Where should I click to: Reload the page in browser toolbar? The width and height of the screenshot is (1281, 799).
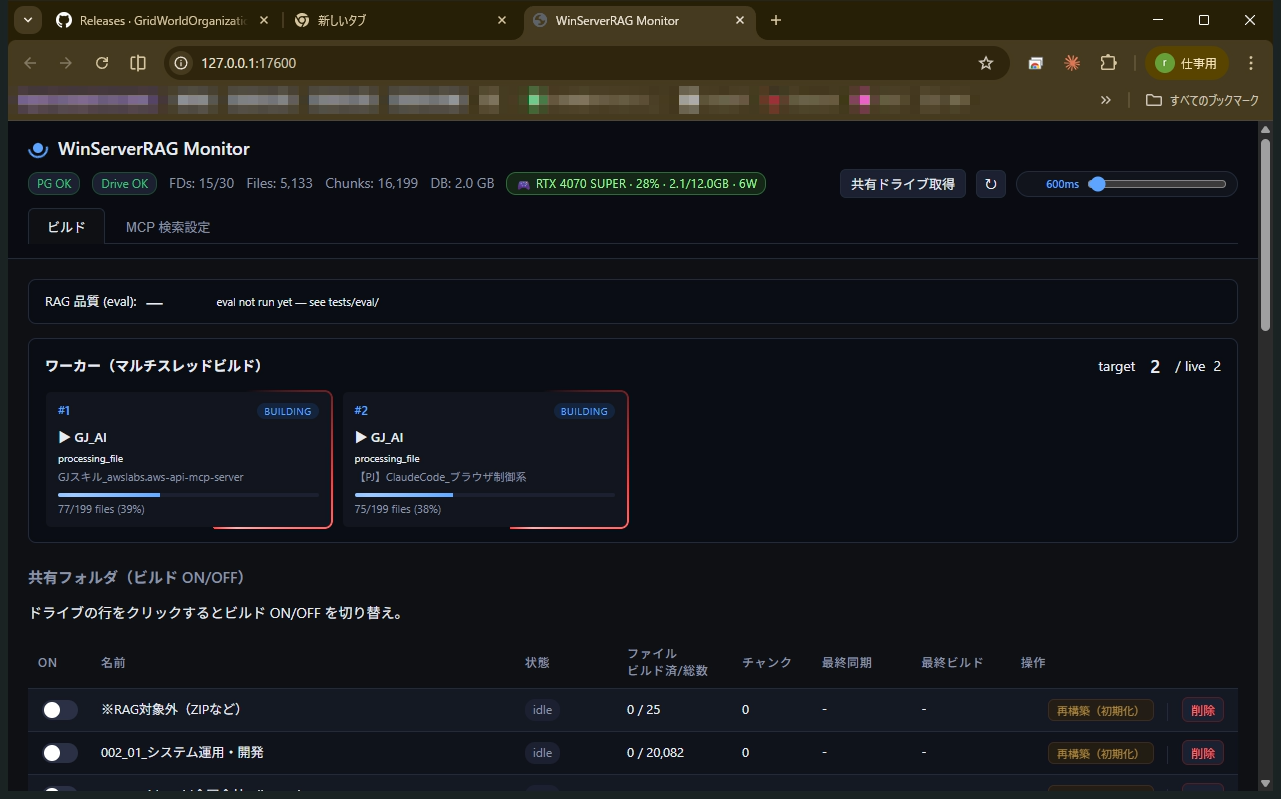(x=102, y=63)
